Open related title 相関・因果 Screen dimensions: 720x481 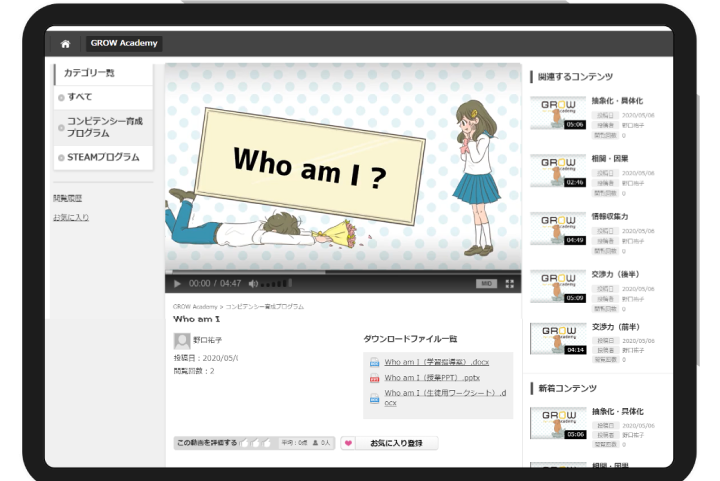pos(610,158)
